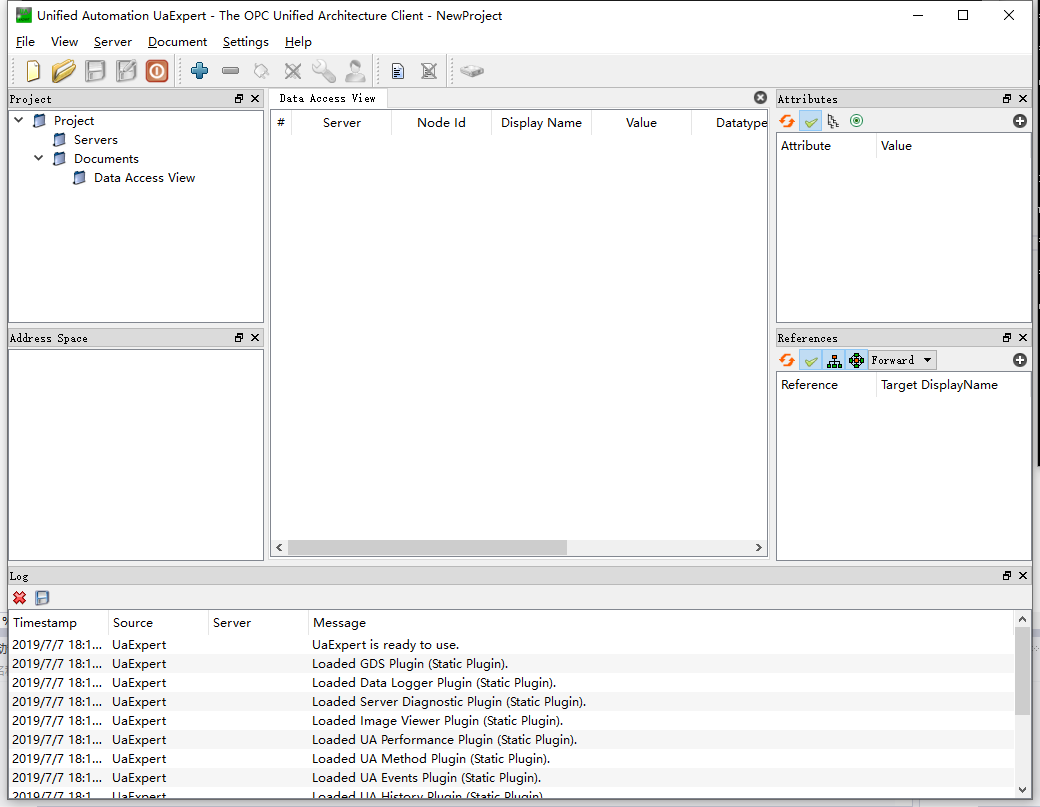Click the remove document crossed page icon
Screen dimensions: 1040x807
(429, 71)
